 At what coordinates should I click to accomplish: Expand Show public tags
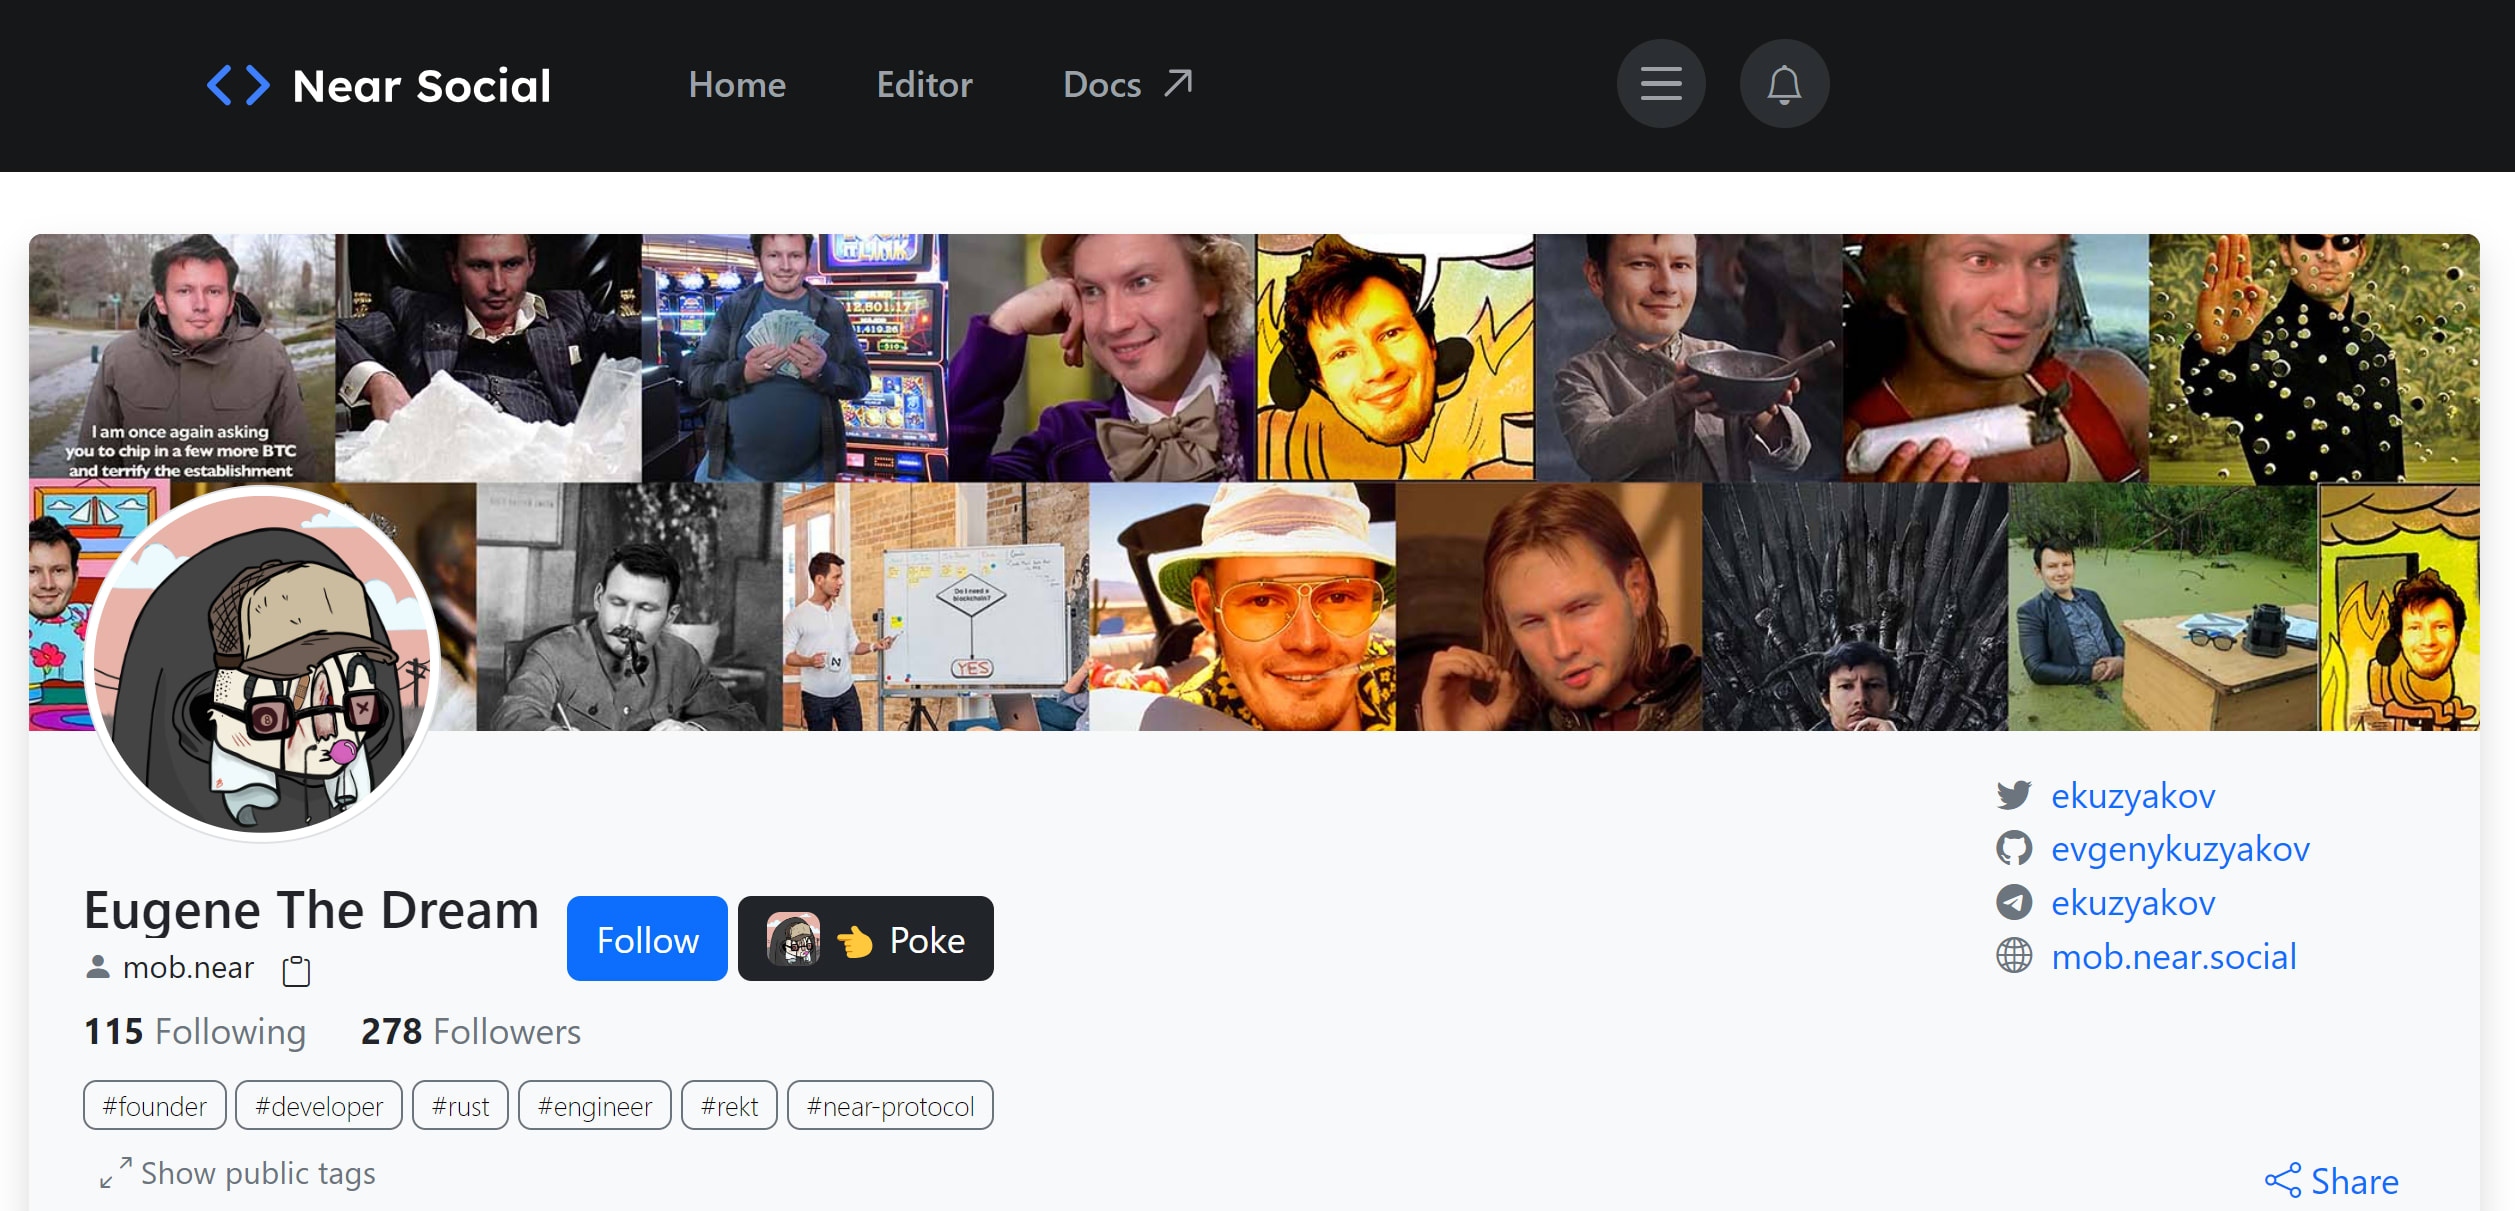(x=238, y=1174)
